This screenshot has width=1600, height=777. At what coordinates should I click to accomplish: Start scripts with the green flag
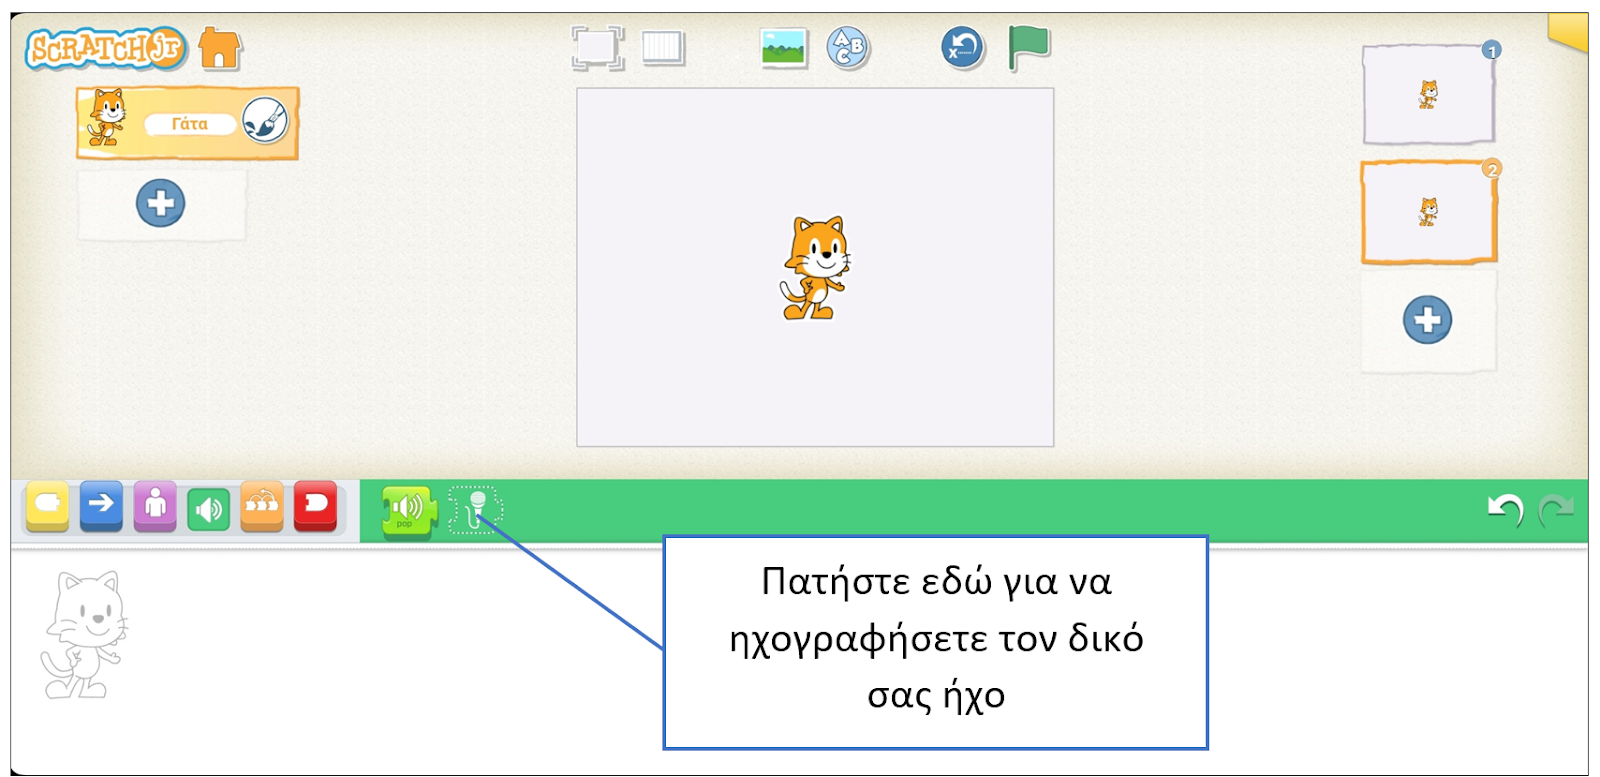point(1028,47)
